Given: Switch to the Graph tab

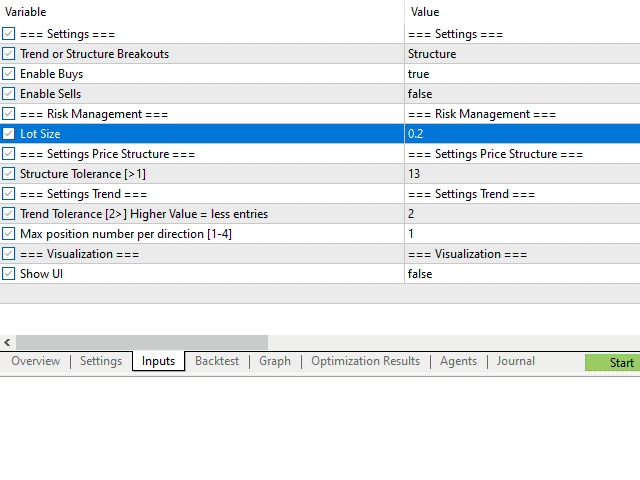Looking at the screenshot, I should coord(275,361).
